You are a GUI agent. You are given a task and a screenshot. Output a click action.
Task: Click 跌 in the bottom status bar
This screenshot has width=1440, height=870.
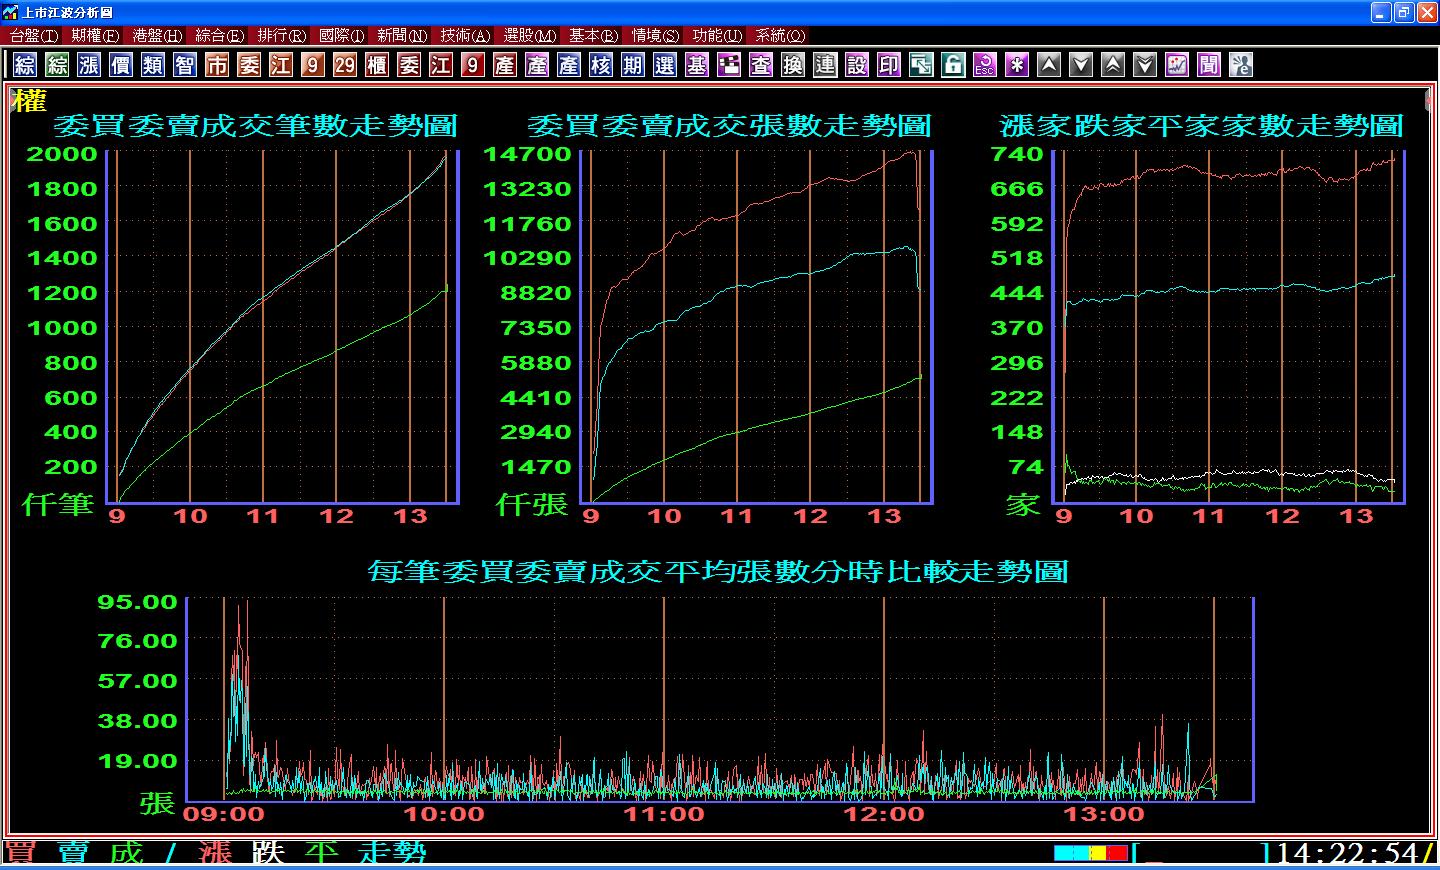268,852
